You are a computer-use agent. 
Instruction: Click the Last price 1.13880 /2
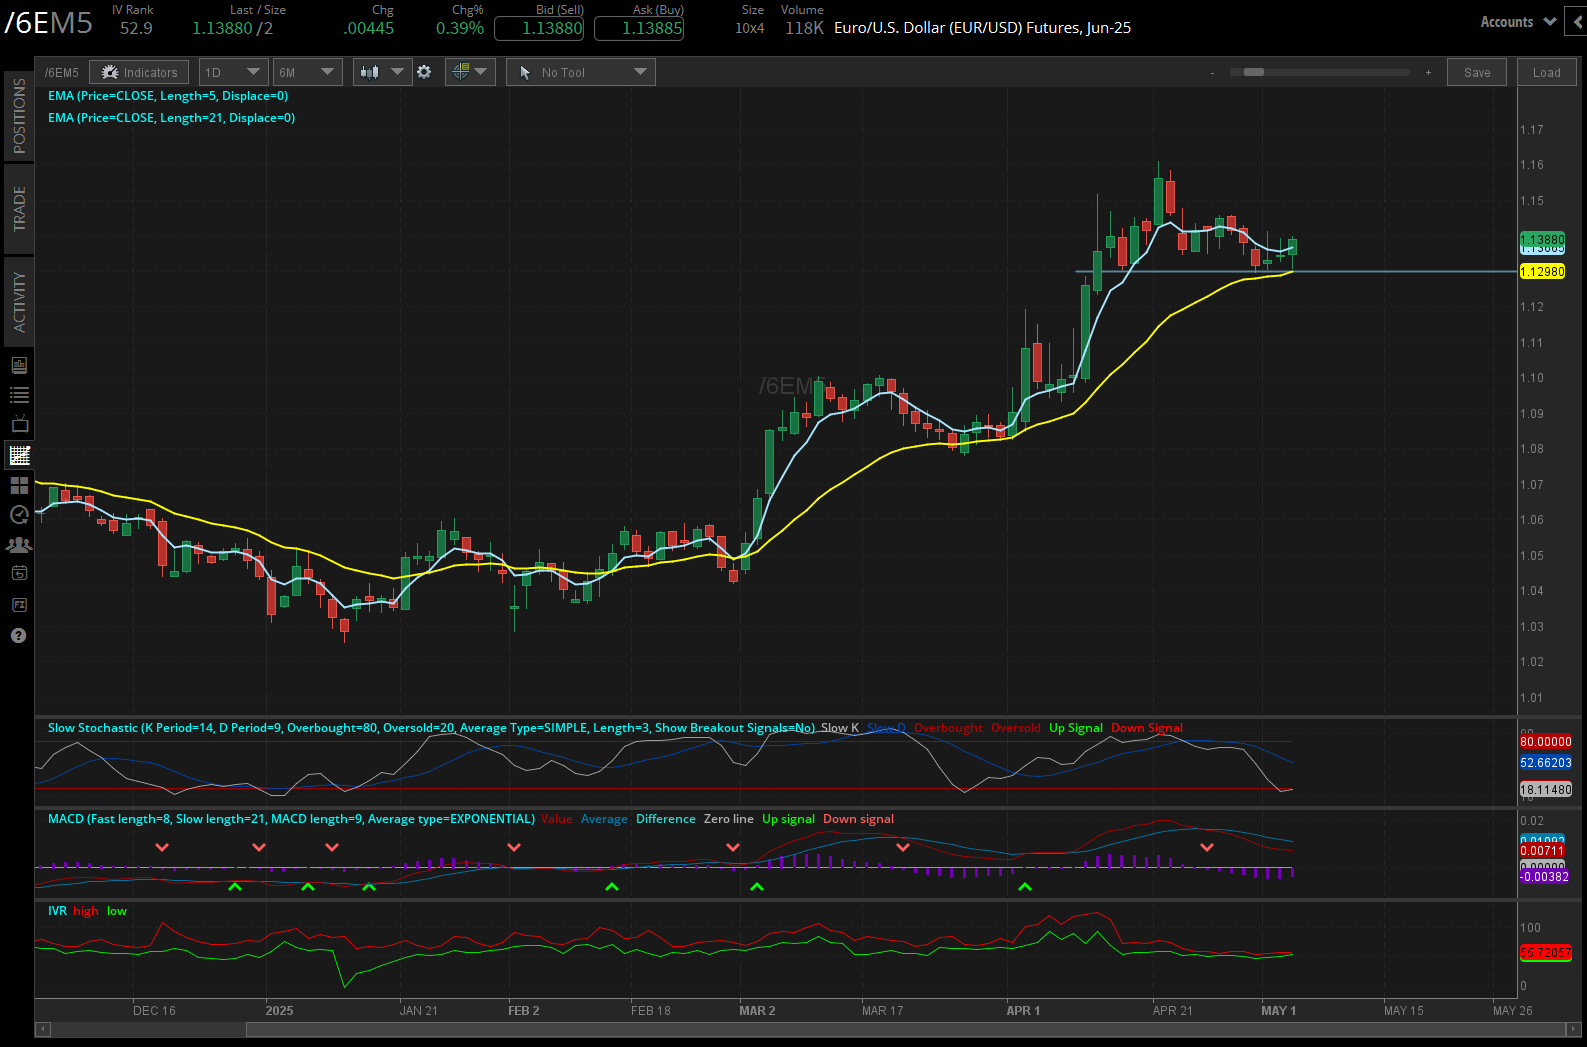232,28
